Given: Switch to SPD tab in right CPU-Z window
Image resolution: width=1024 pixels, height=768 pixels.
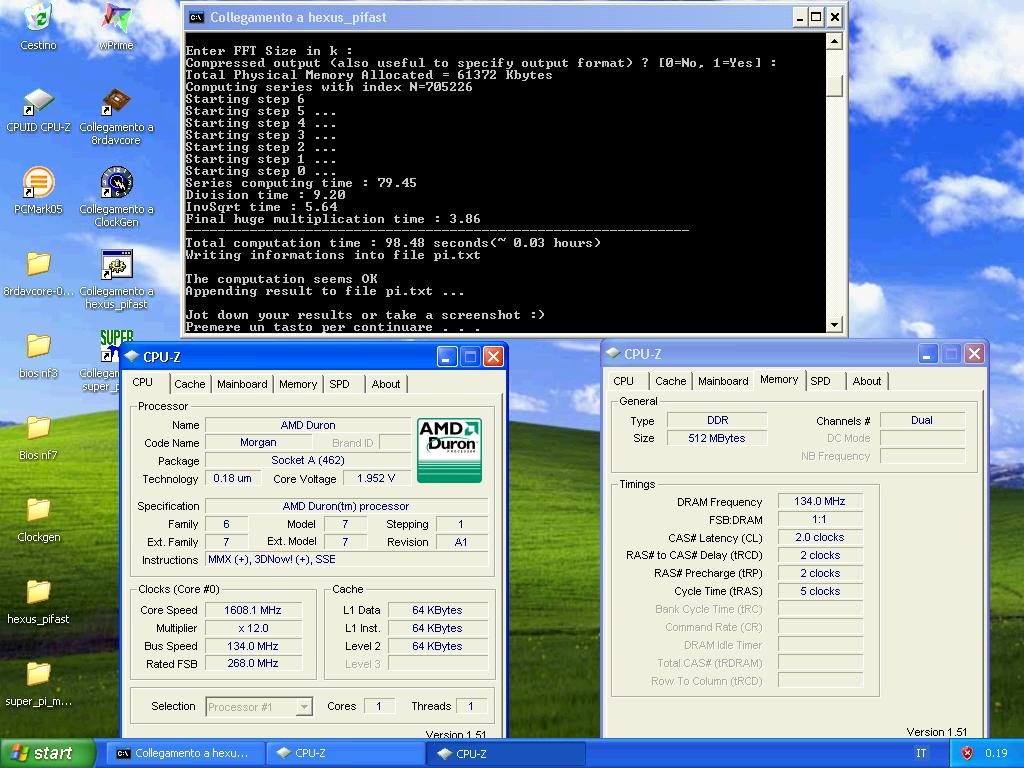Looking at the screenshot, I should [x=821, y=381].
